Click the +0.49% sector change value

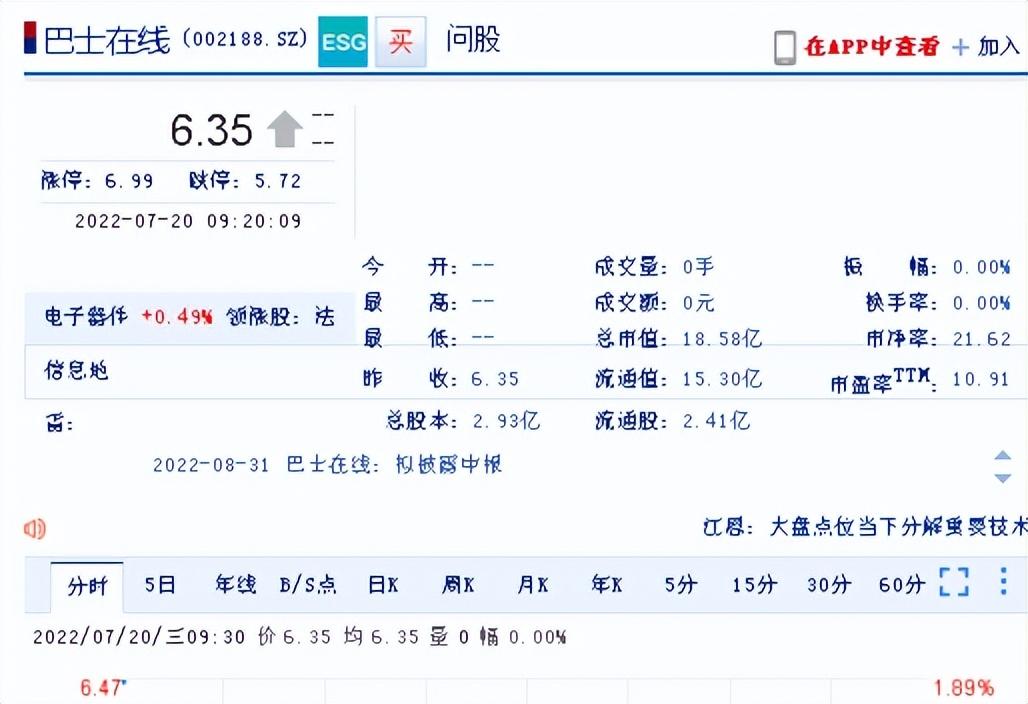point(177,317)
